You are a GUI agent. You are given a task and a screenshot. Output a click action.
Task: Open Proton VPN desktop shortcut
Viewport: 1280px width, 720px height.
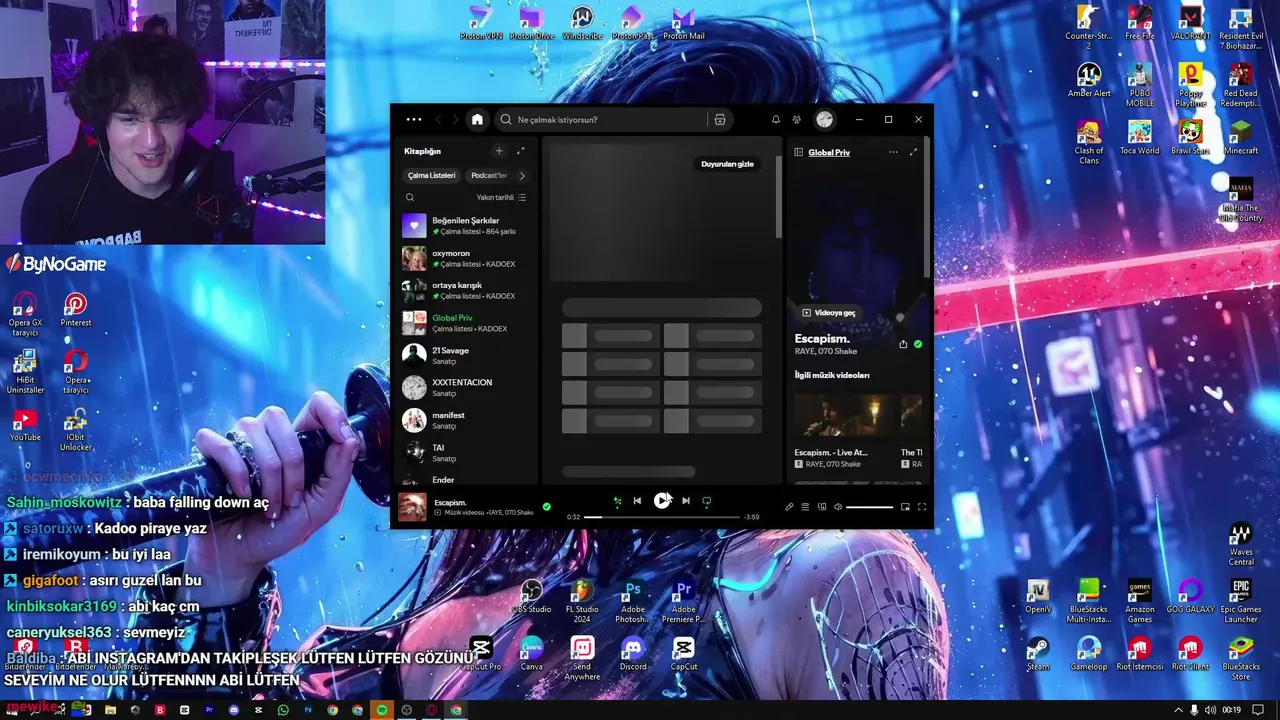(481, 23)
